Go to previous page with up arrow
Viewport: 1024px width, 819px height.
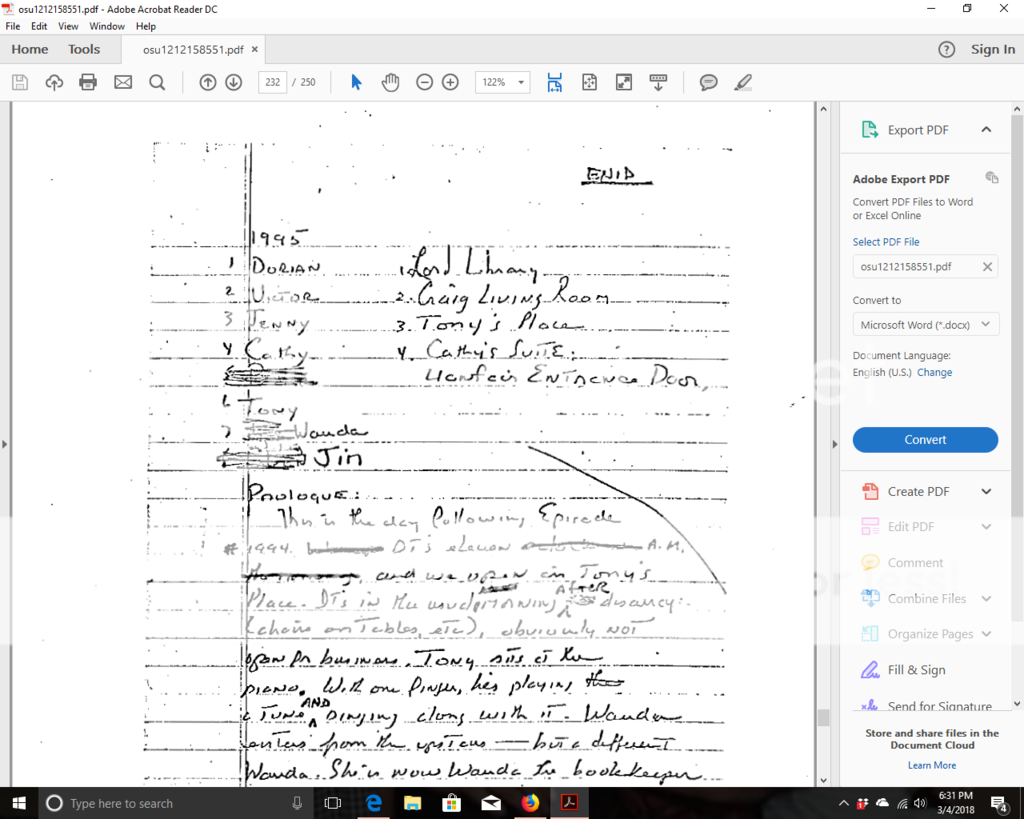207,82
